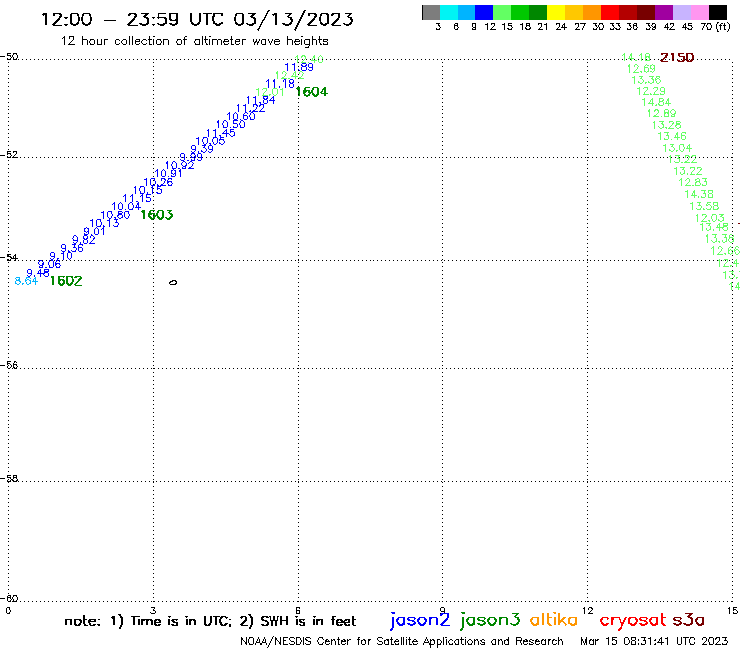
Task: Click the -58 latitude axis label
Action: click(x=9, y=479)
